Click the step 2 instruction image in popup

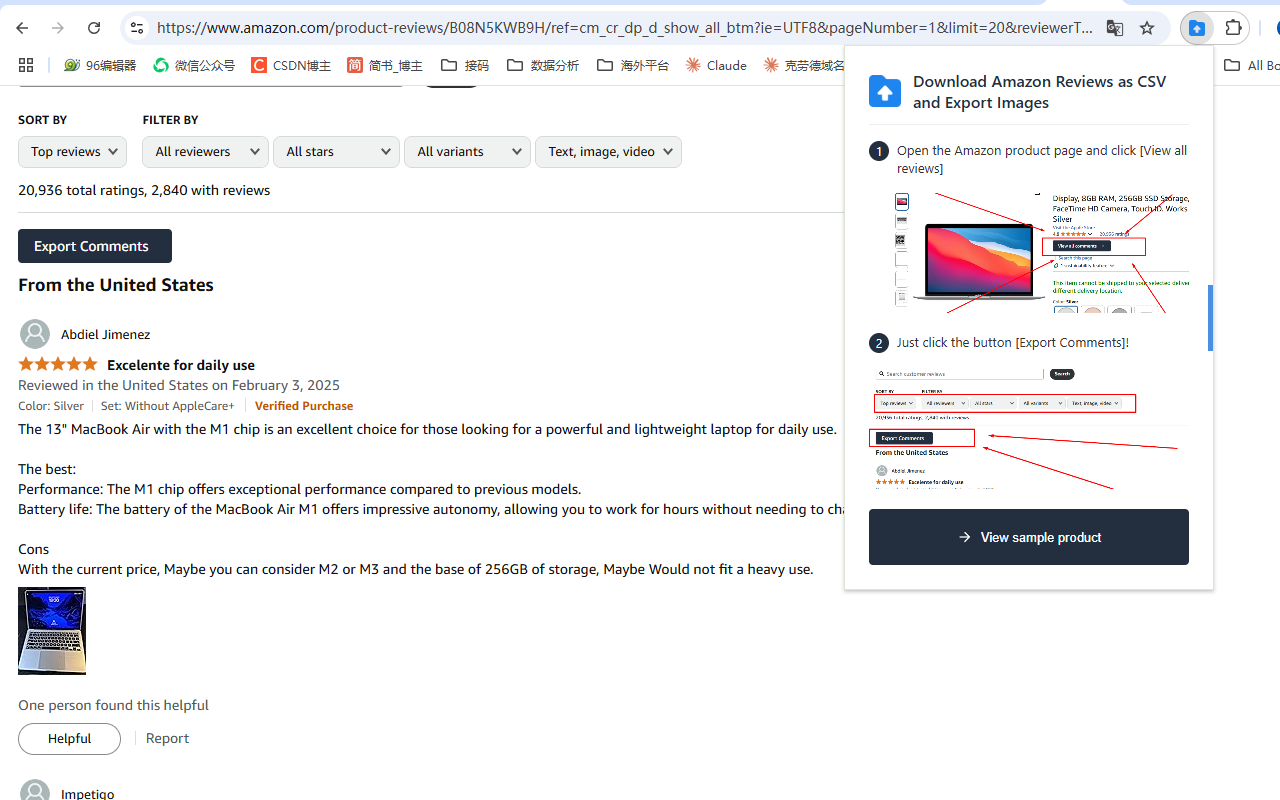pos(1029,428)
